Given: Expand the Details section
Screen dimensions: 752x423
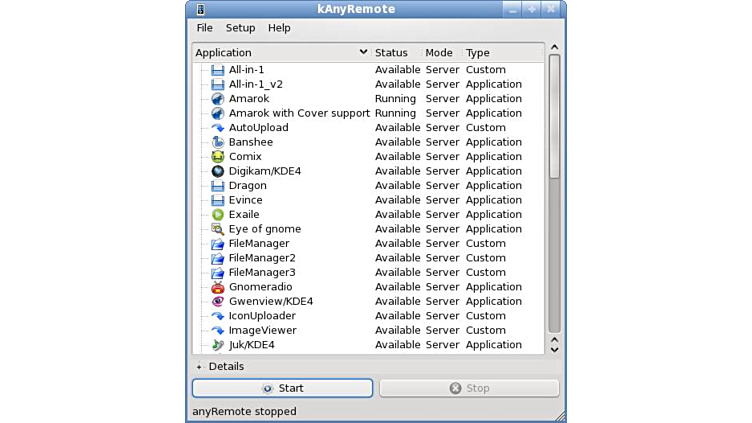Looking at the screenshot, I should coord(200,367).
